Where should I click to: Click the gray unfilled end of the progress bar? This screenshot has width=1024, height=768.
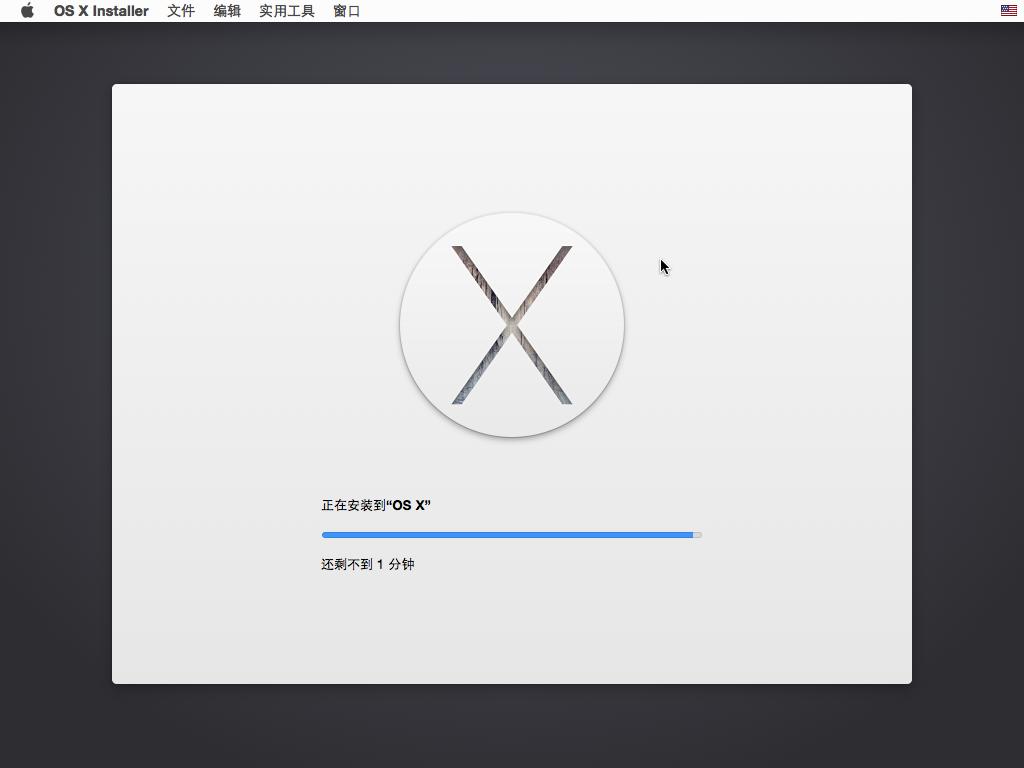pyautogui.click(x=698, y=535)
